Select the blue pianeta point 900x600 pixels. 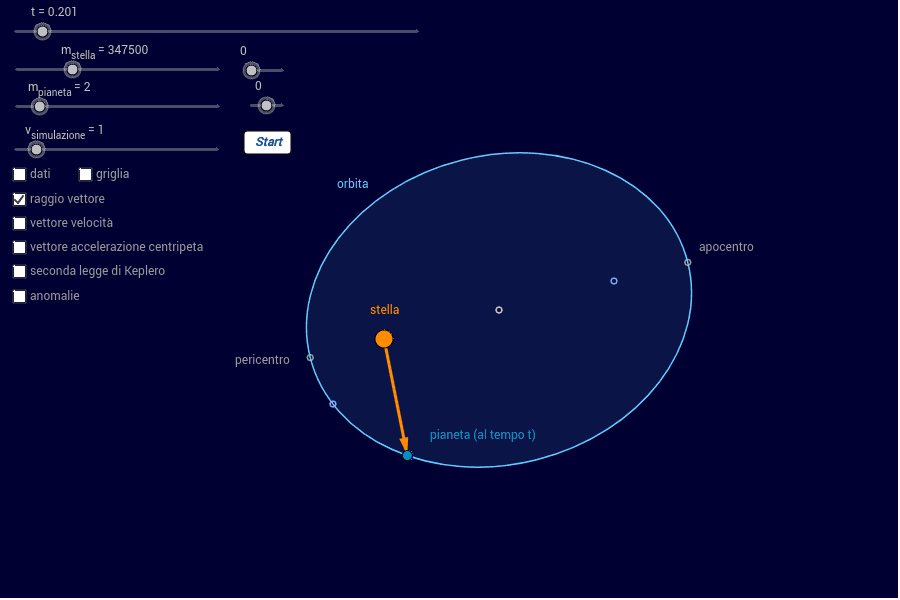click(408, 456)
